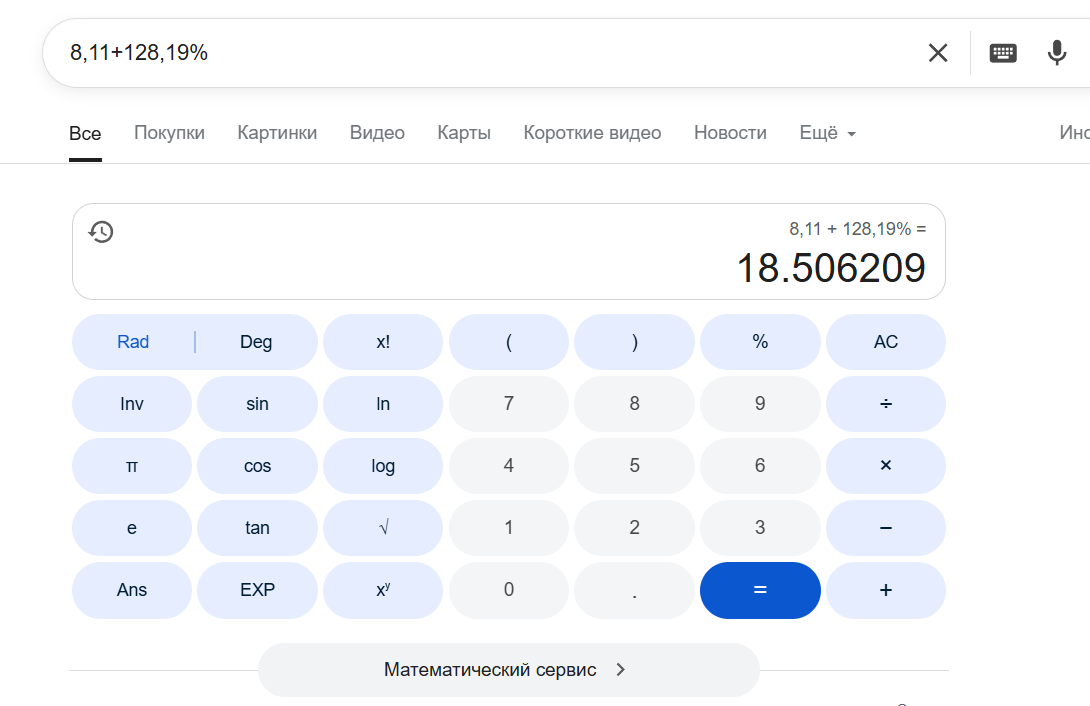
Task: Open the Покупки tab
Action: tap(169, 133)
